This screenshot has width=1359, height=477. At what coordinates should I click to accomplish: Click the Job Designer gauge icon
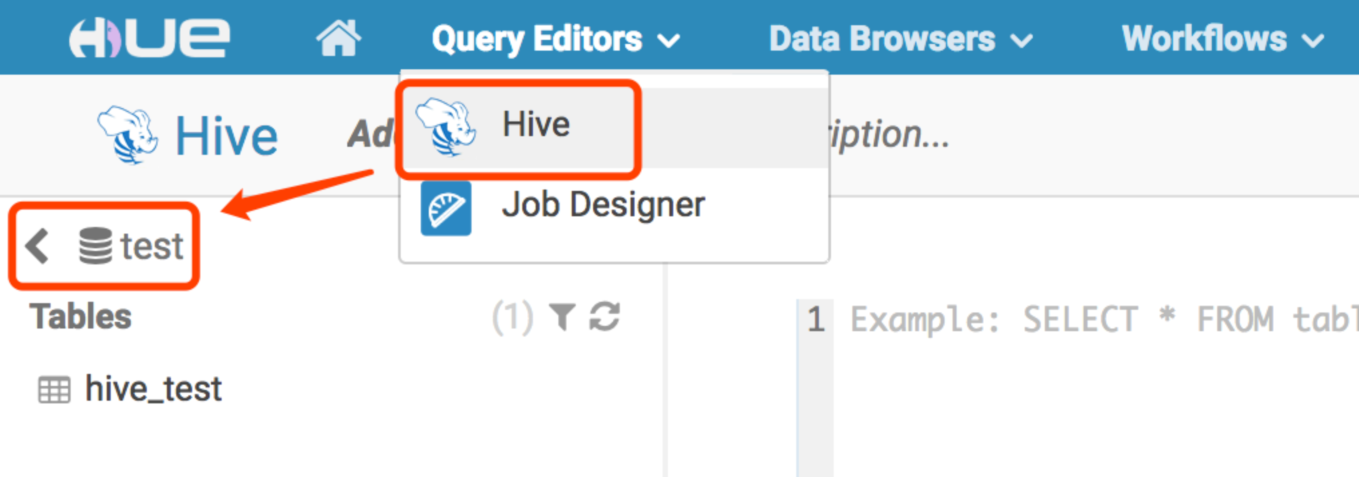[445, 207]
